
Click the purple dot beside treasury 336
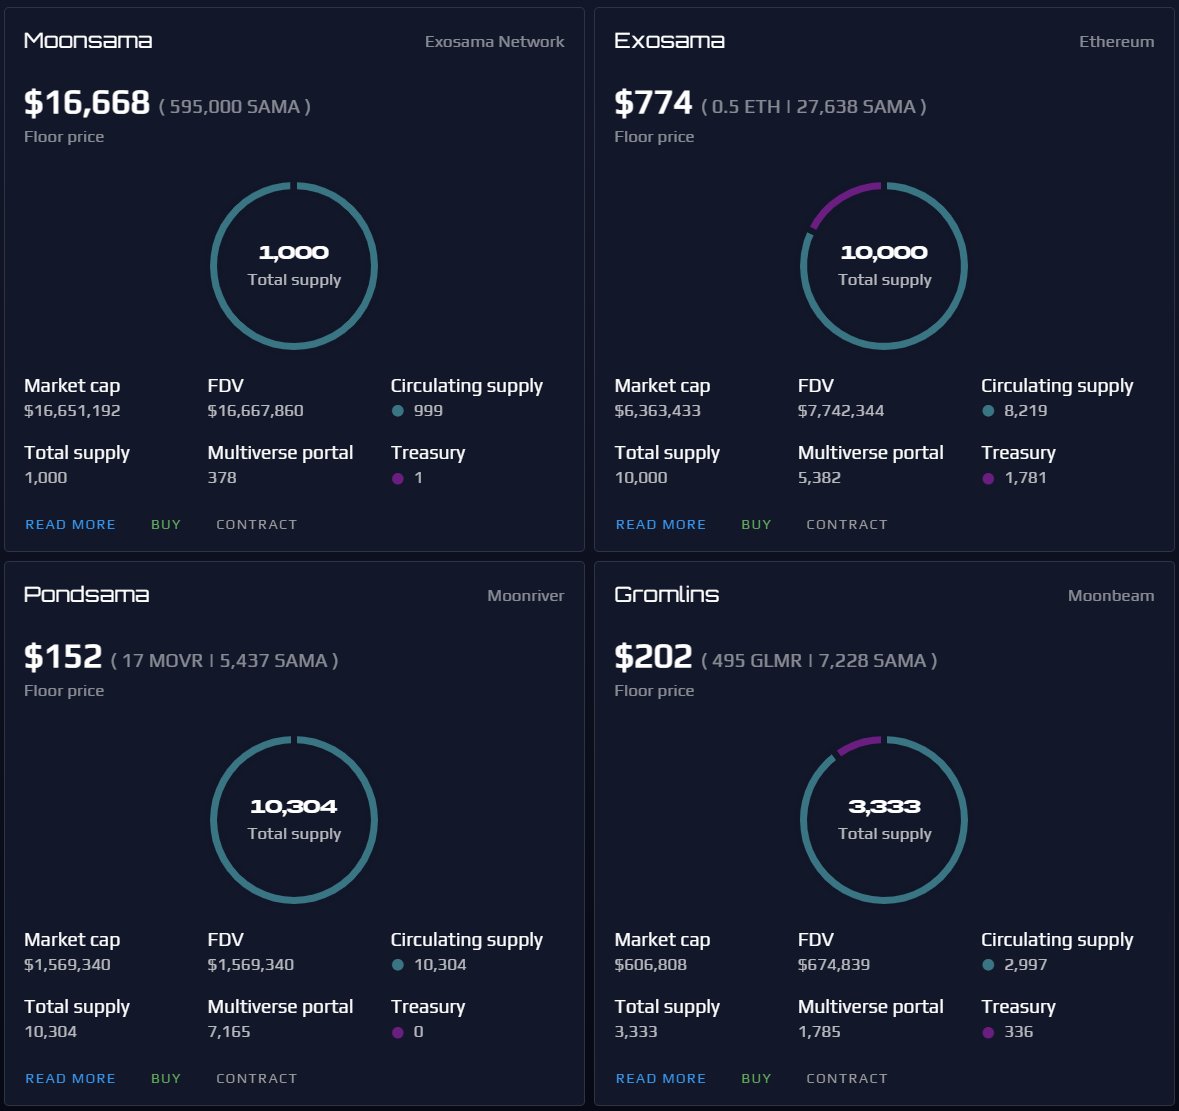pyautogui.click(x=988, y=1032)
